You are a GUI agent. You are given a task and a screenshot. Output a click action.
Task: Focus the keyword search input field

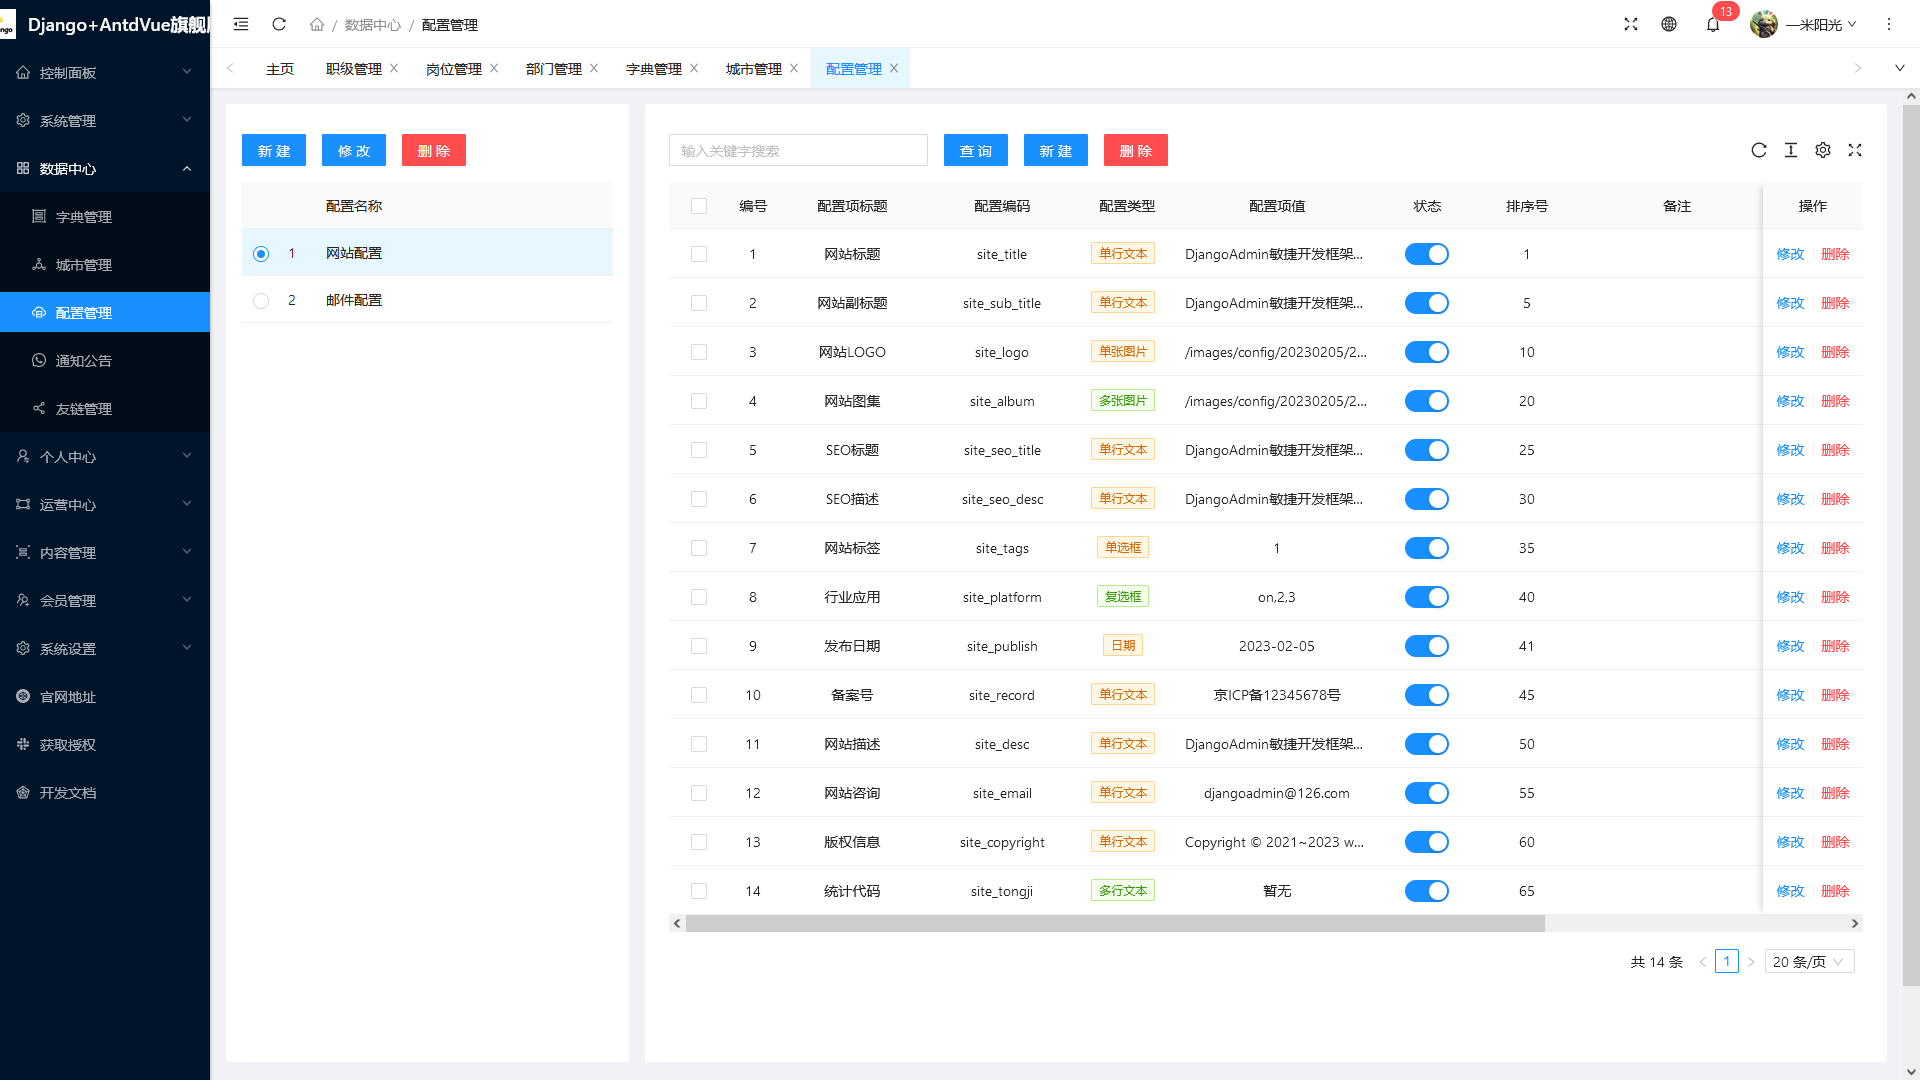coord(798,151)
